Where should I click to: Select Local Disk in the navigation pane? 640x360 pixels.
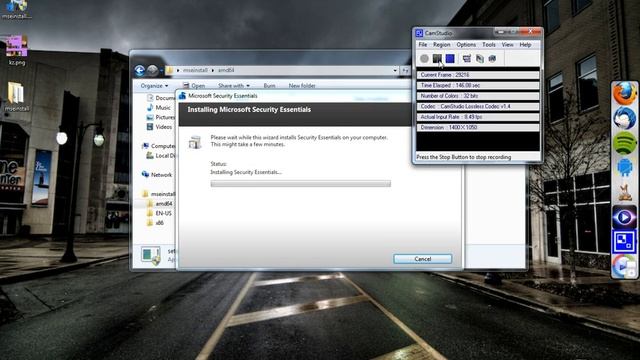pos(161,156)
